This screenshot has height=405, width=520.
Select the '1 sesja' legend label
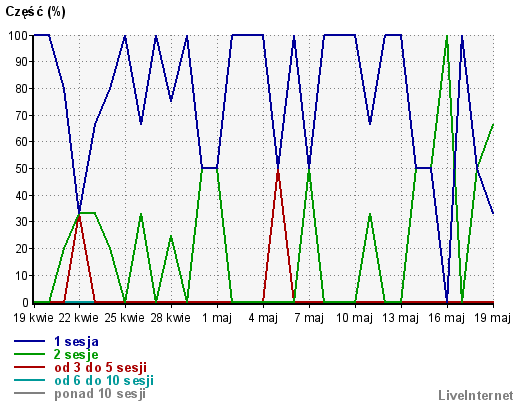pos(76,341)
